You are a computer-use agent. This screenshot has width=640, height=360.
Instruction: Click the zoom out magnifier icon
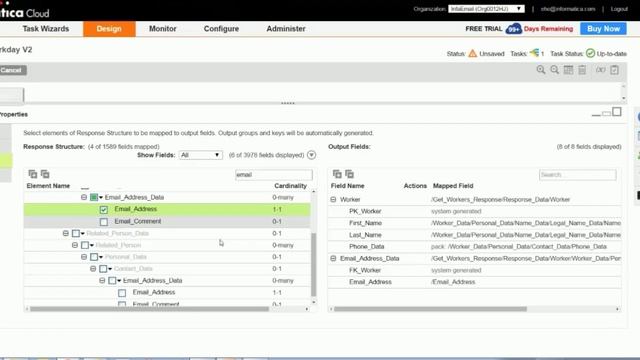coord(554,70)
